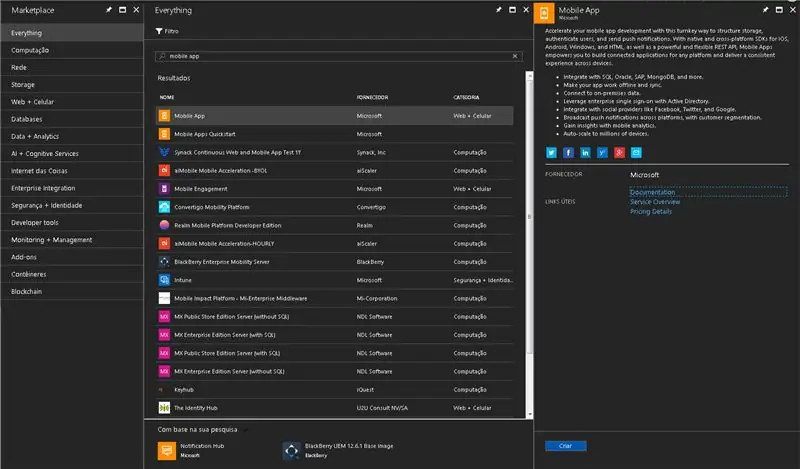Open AI + Cognitive Services category
The image size is (800, 469).
72,154
